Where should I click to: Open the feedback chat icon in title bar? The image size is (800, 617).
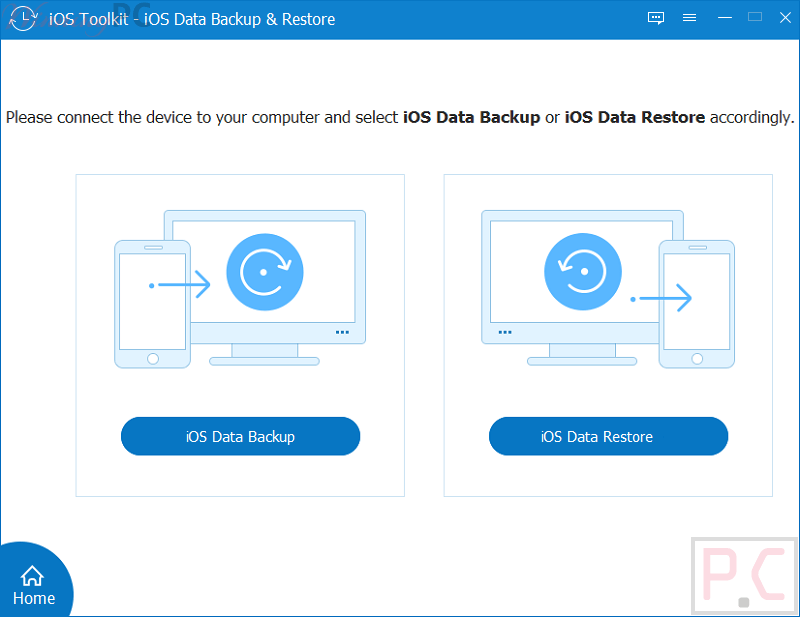(656, 18)
